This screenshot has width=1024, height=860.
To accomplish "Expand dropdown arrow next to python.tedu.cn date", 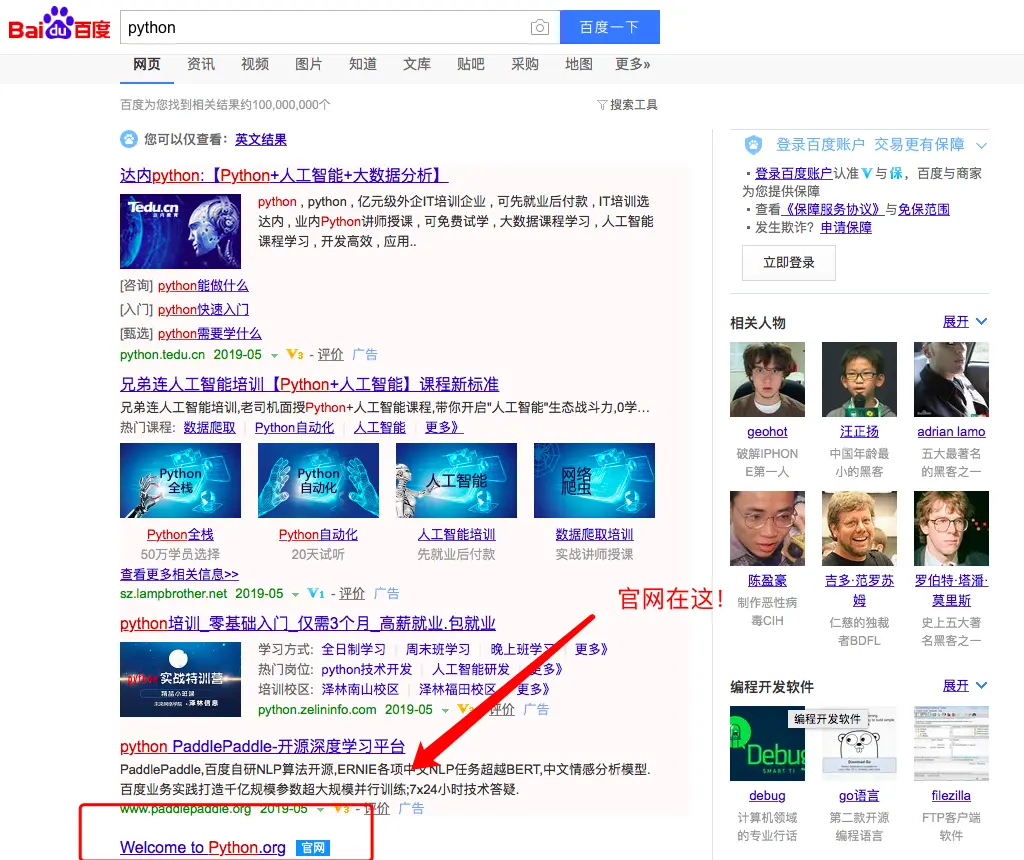I will coord(274,356).
